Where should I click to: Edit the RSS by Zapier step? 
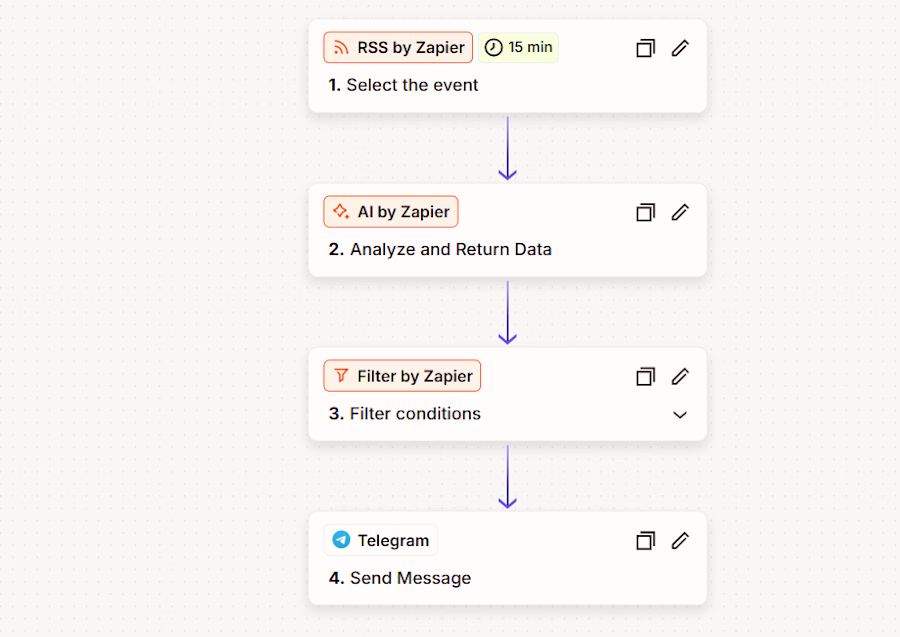click(680, 48)
